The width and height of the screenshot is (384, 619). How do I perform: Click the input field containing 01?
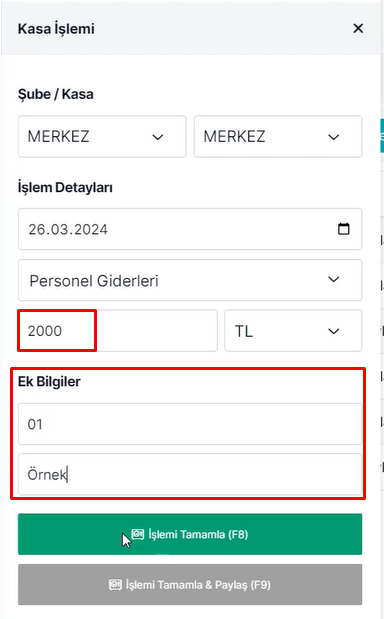[190, 424]
